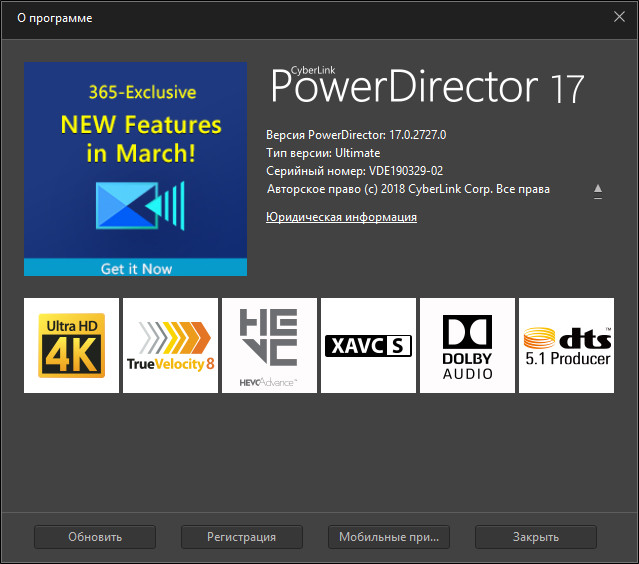Image resolution: width=639 pixels, height=564 pixels.
Task: Click the Мобильные при... button
Action: (x=388, y=537)
